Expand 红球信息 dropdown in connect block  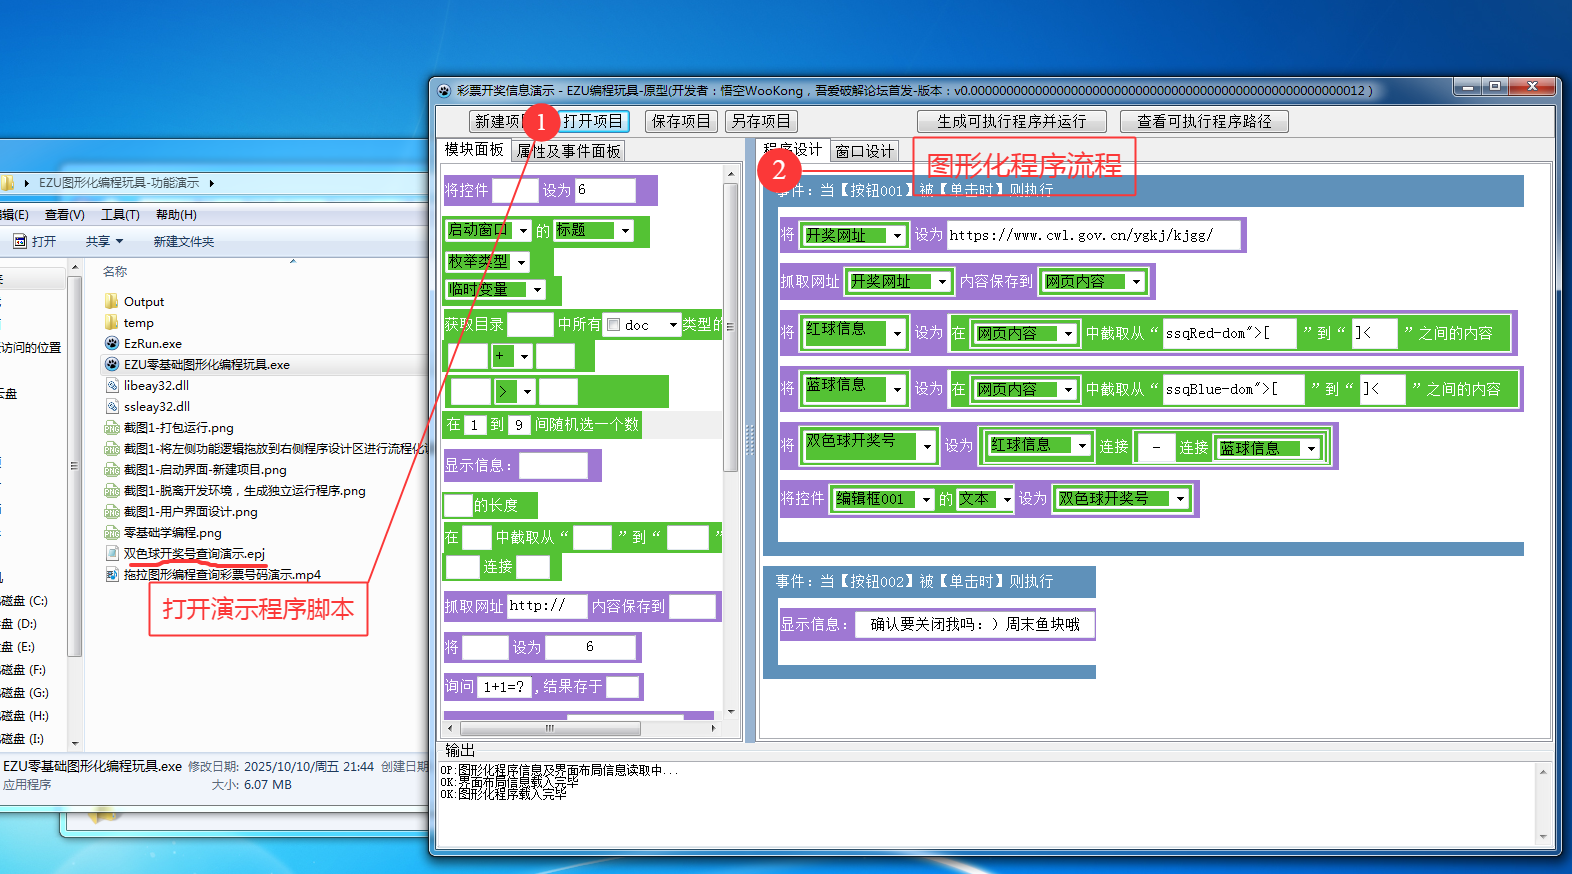pos(1082,445)
